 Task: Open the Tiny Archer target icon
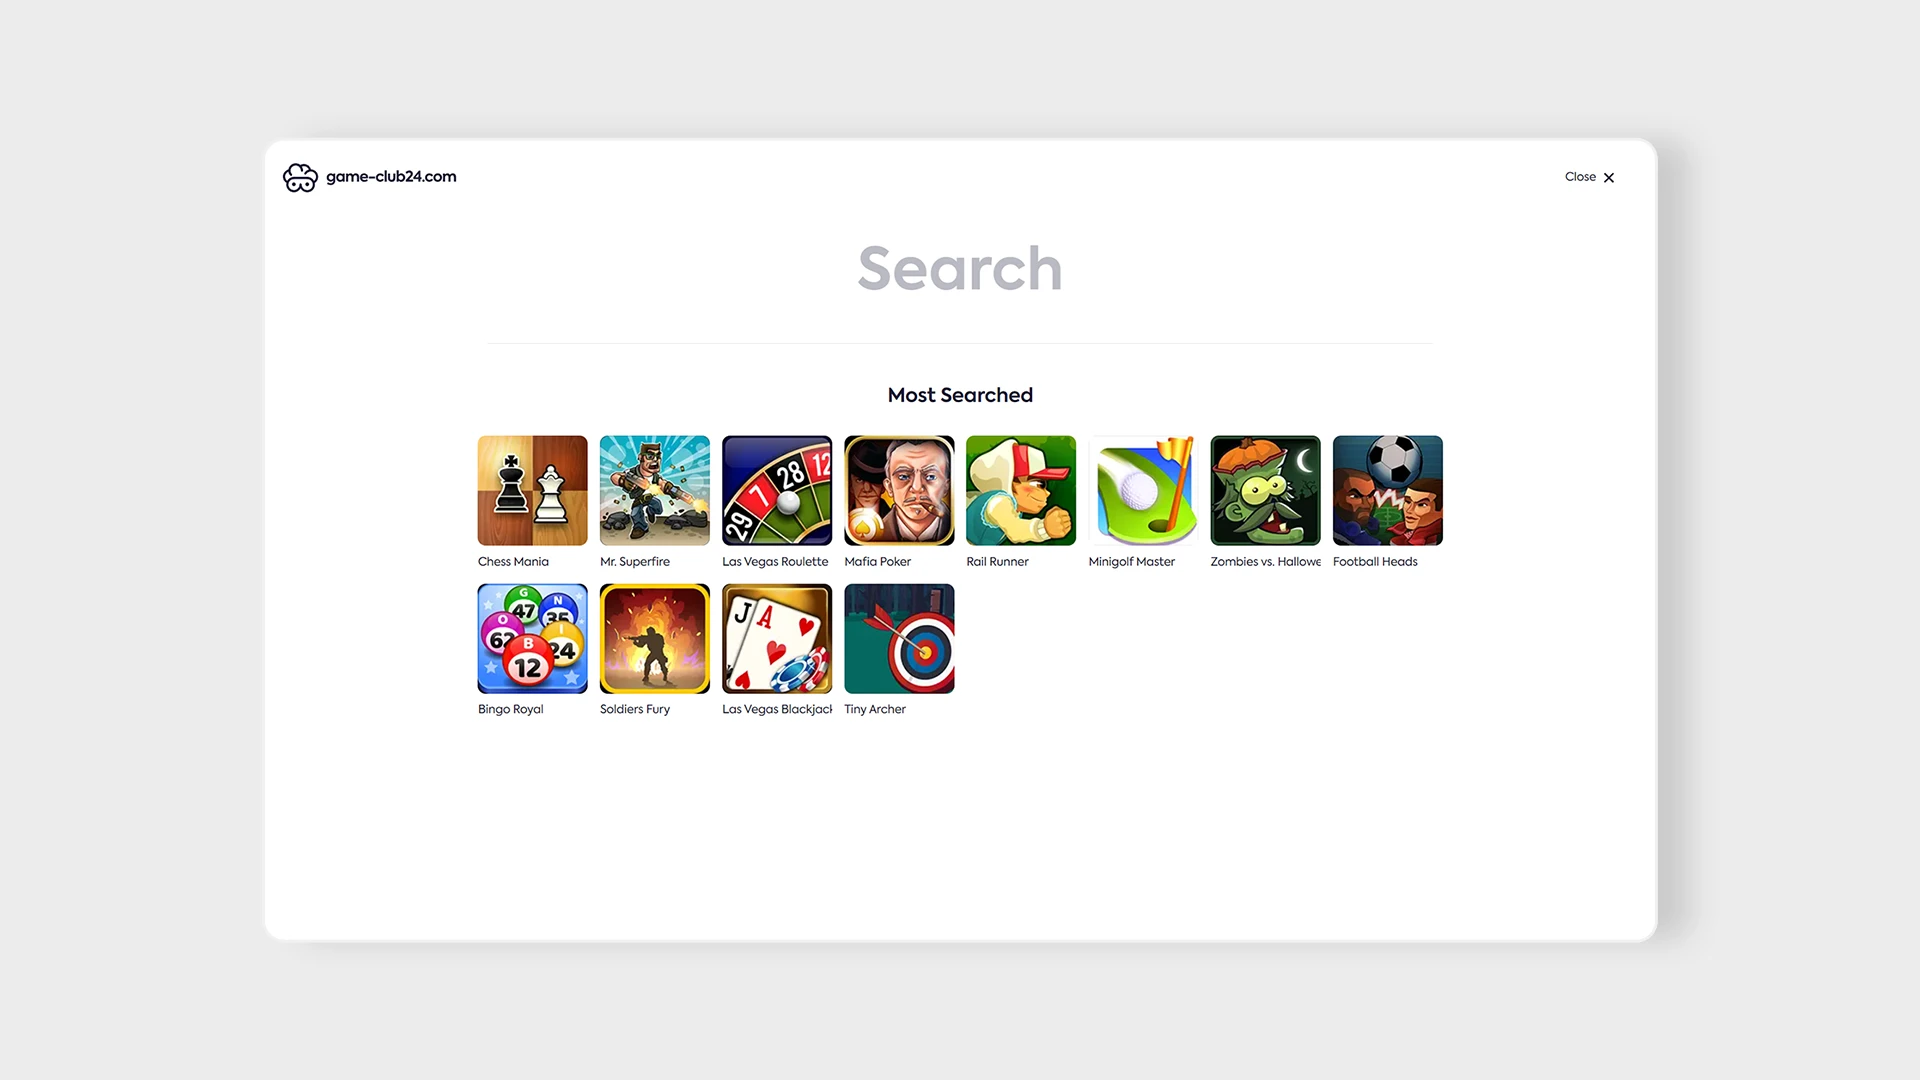tap(899, 638)
